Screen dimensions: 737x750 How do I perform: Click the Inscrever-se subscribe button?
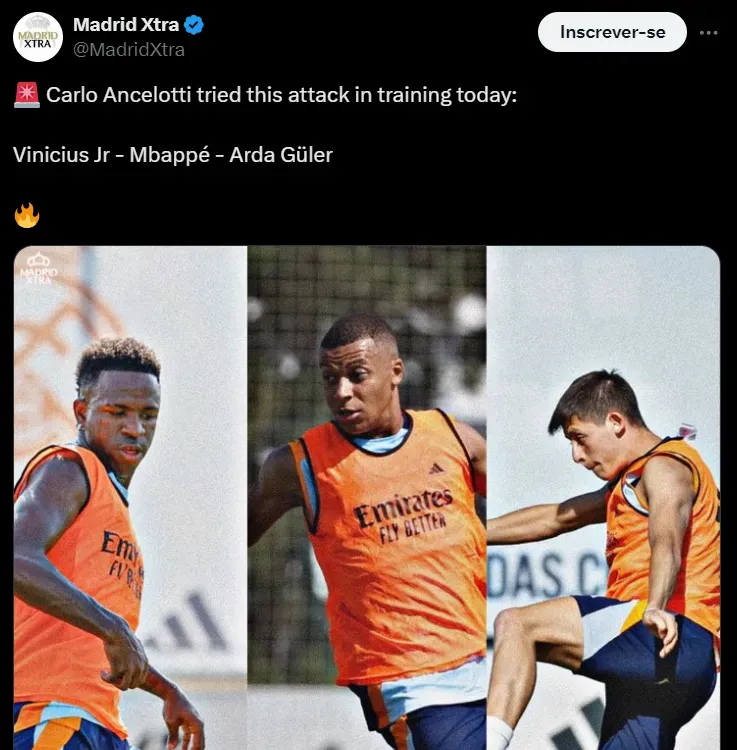[612, 32]
